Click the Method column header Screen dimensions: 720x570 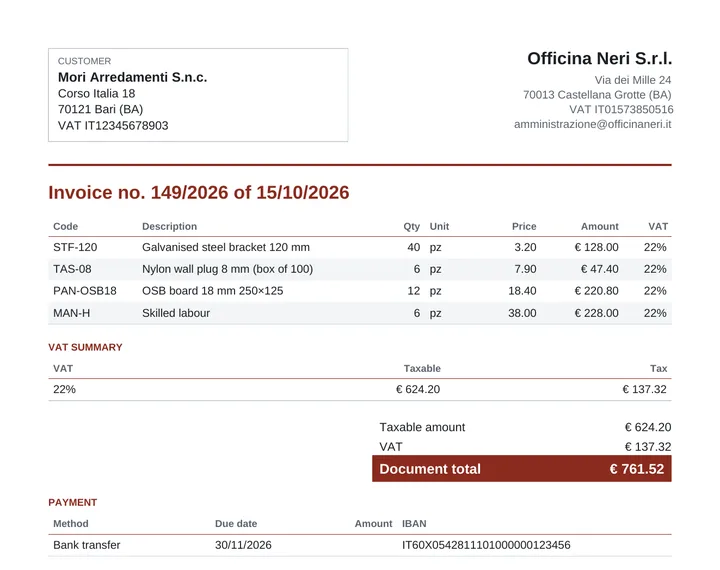pos(71,524)
